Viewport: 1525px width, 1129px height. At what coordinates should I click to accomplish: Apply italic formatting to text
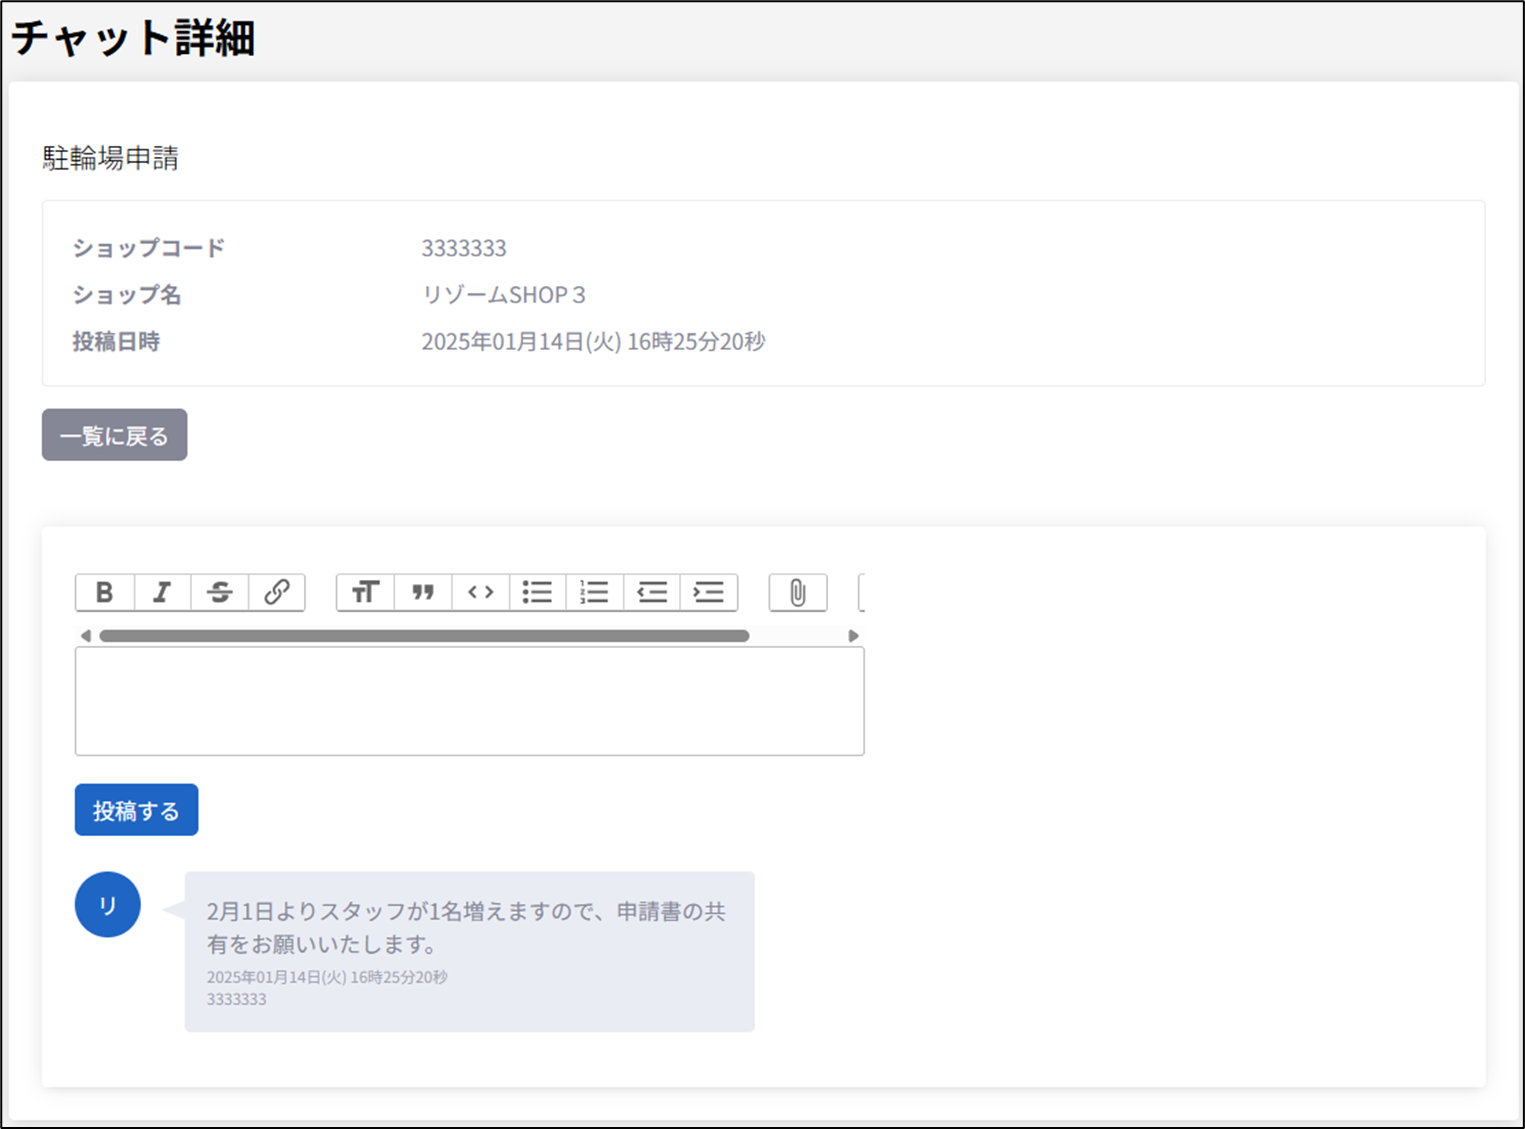pyautogui.click(x=162, y=592)
